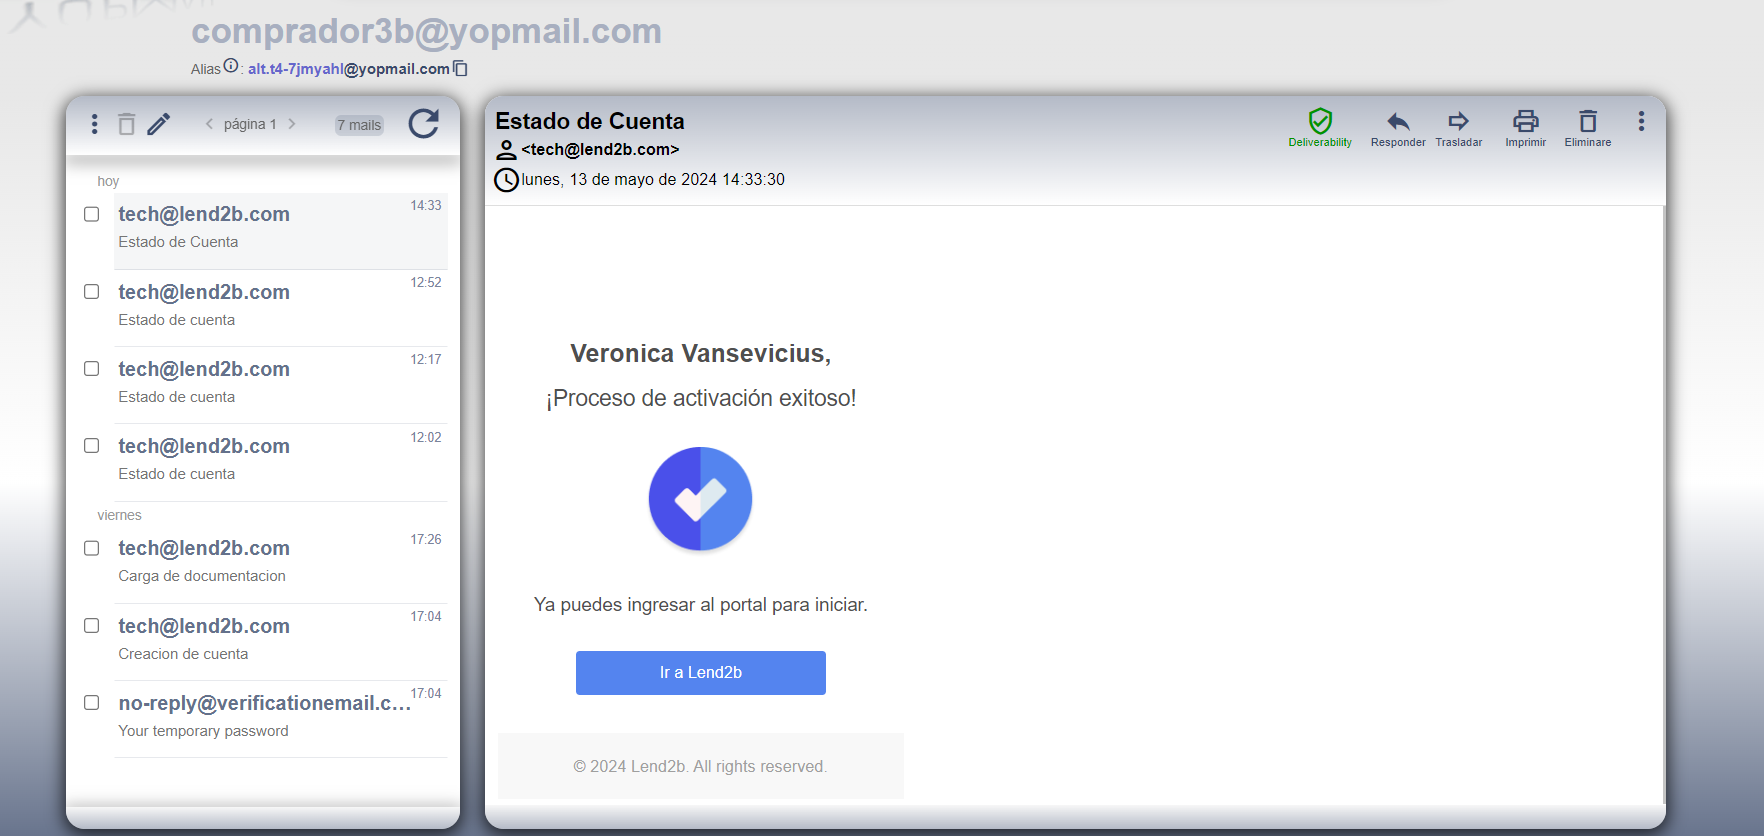Image resolution: width=1764 pixels, height=836 pixels.
Task: Open the Deliverability shield icon
Action: click(1320, 121)
